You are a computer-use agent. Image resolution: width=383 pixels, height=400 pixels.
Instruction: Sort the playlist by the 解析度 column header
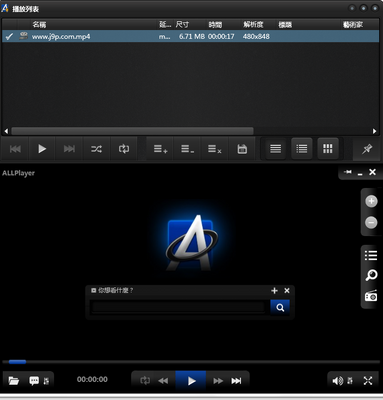tap(253, 24)
